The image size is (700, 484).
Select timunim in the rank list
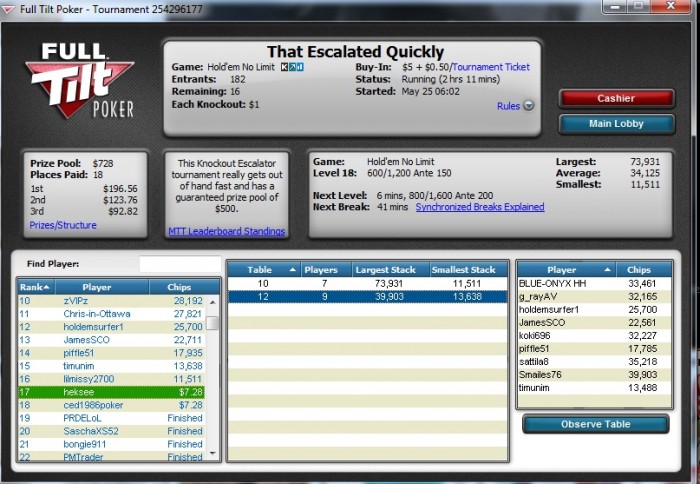[x=112, y=366]
